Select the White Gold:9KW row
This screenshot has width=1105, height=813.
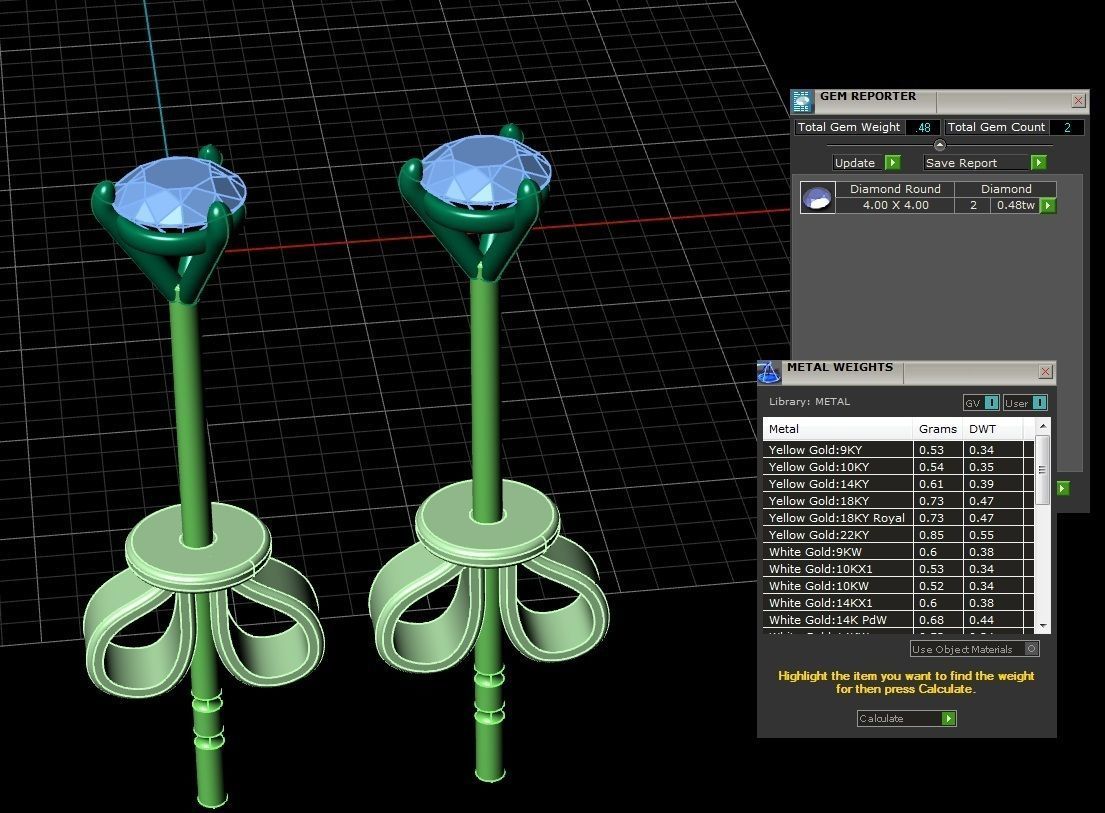coord(898,552)
